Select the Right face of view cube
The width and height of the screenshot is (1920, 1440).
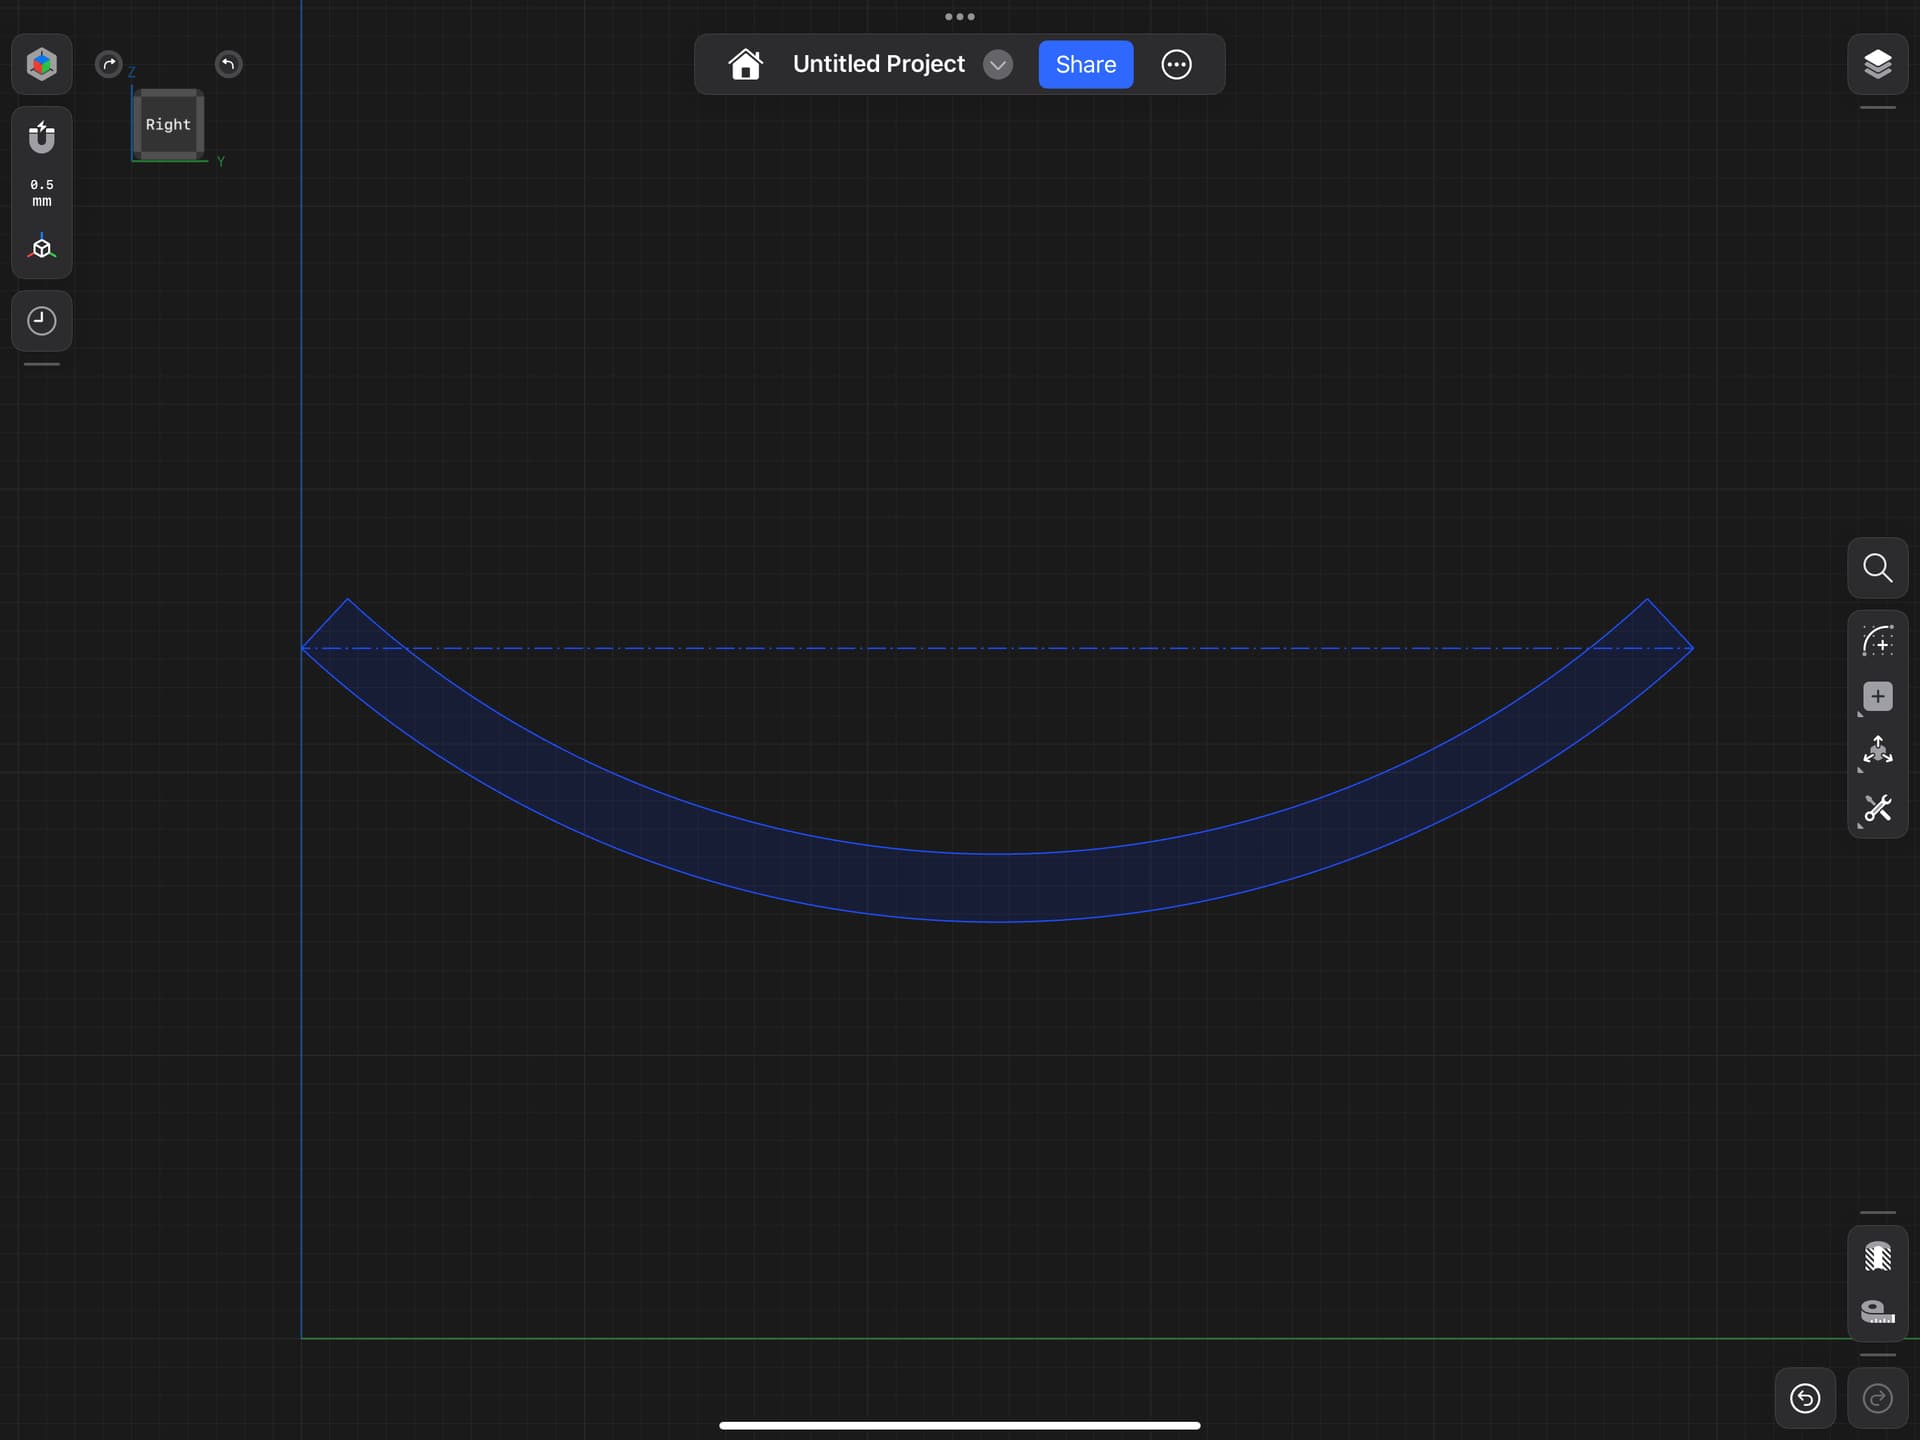pyautogui.click(x=168, y=124)
